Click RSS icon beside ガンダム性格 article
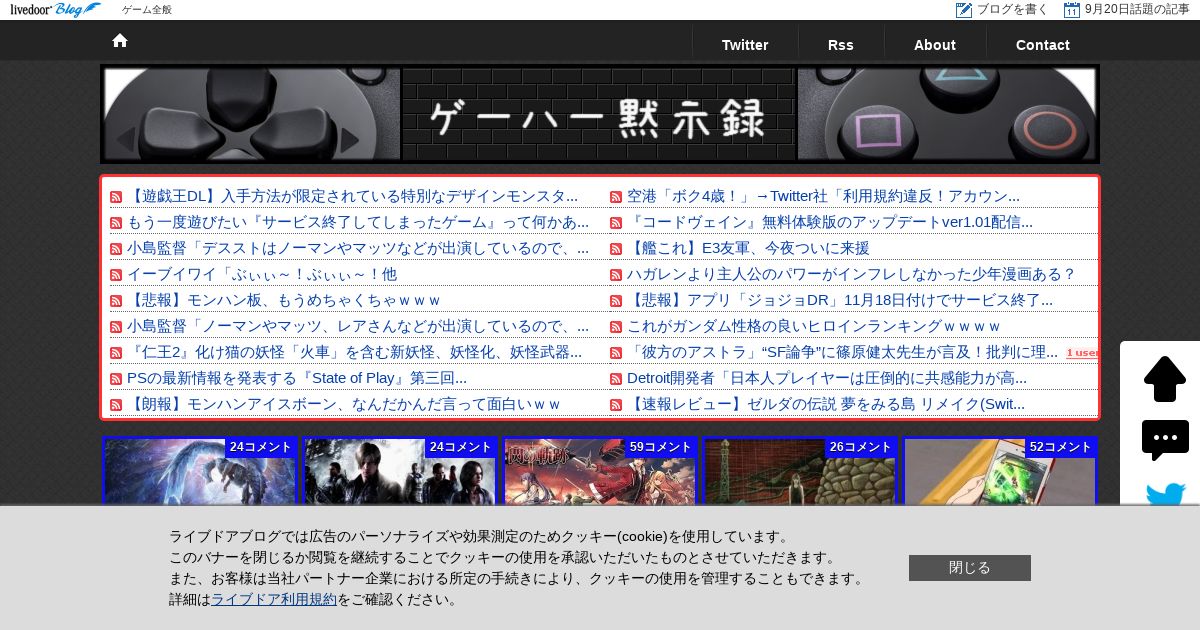The image size is (1200, 630). point(616,327)
